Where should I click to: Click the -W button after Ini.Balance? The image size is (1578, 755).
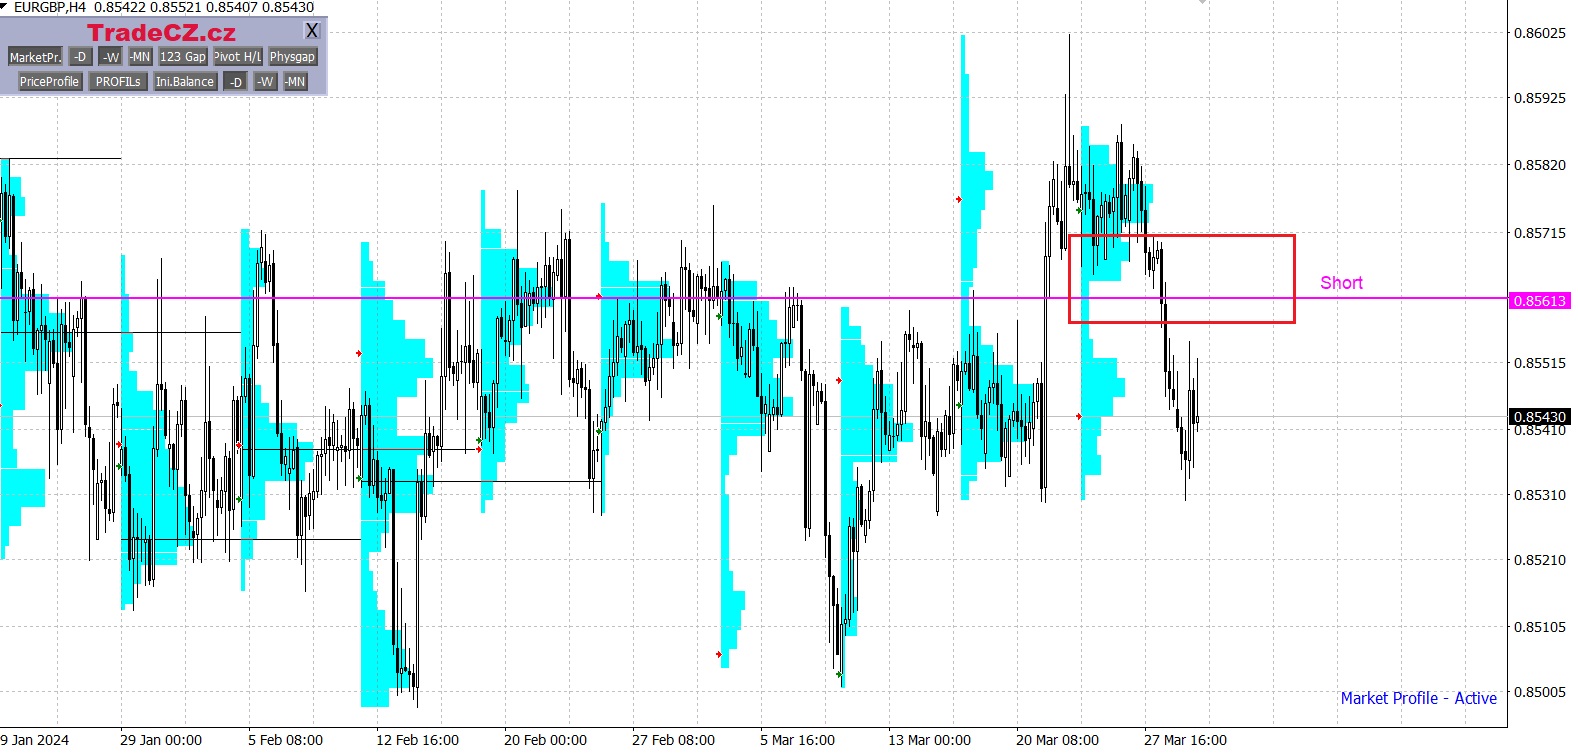click(265, 82)
